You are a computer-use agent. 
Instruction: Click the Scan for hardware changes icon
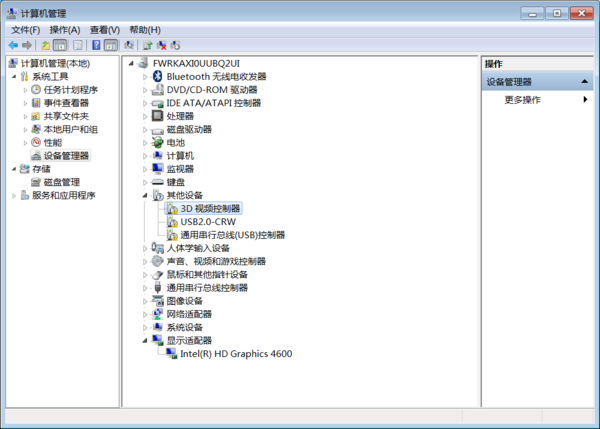(129, 46)
